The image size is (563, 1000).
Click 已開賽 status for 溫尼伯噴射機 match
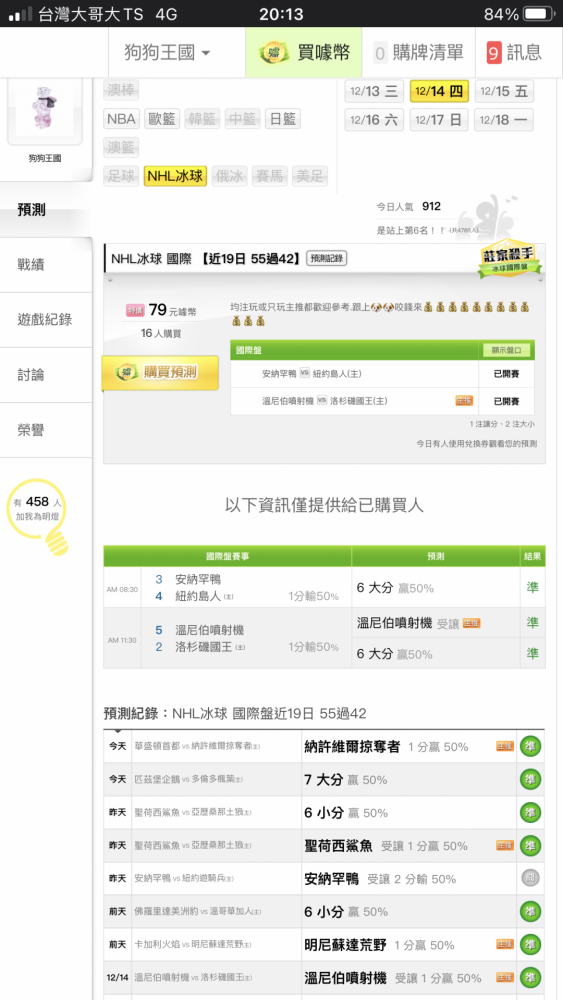(x=506, y=401)
